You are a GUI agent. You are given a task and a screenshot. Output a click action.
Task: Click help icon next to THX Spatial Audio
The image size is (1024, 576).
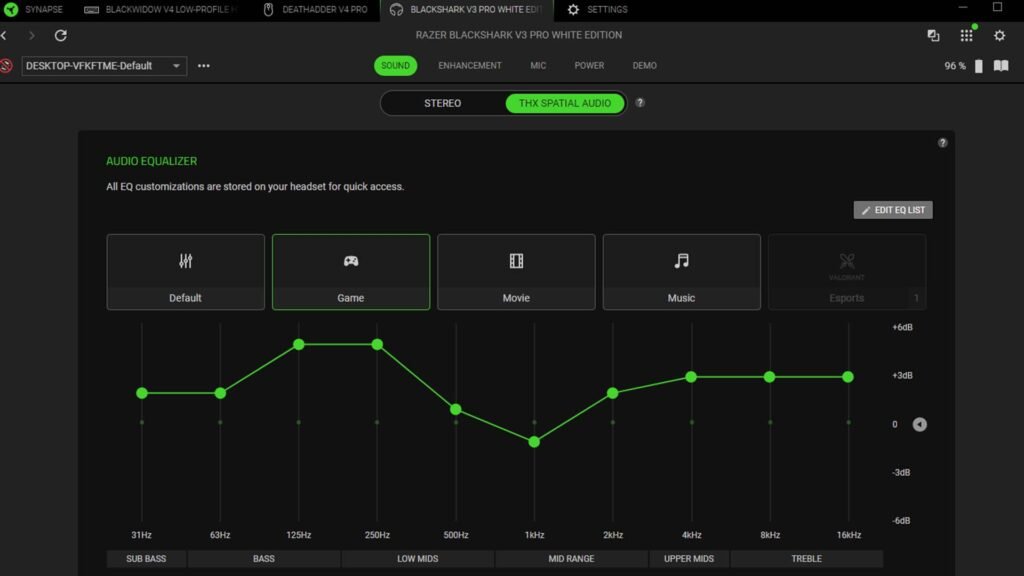(640, 103)
